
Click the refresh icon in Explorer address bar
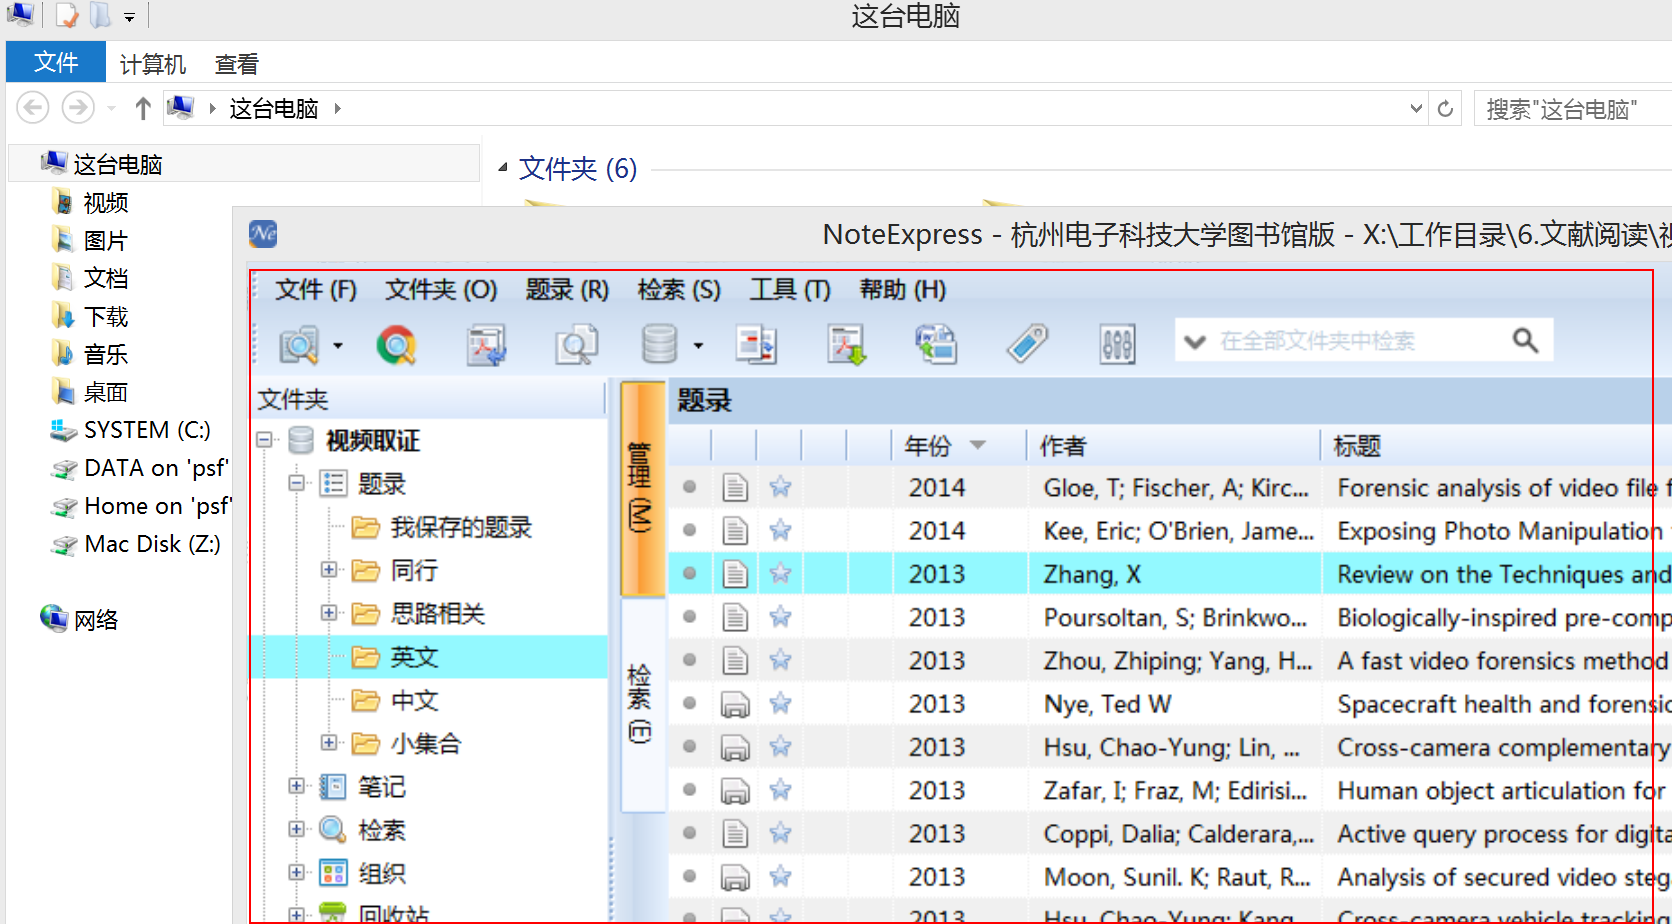1445,108
